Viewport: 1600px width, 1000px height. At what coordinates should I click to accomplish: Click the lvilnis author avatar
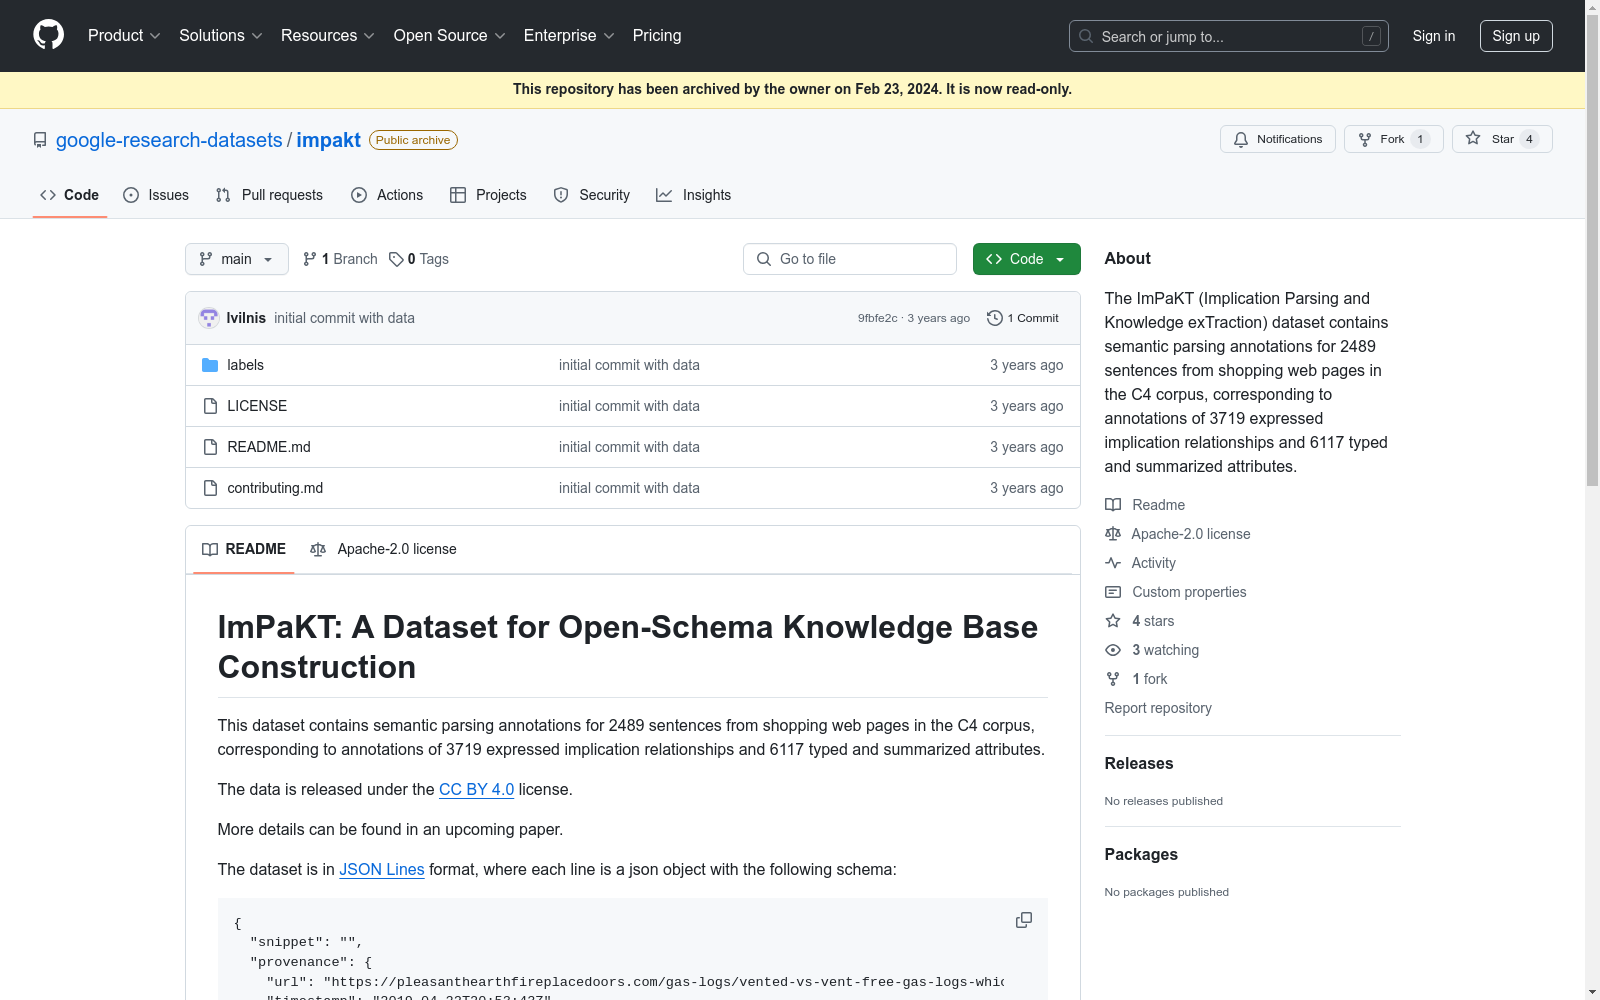[209, 318]
